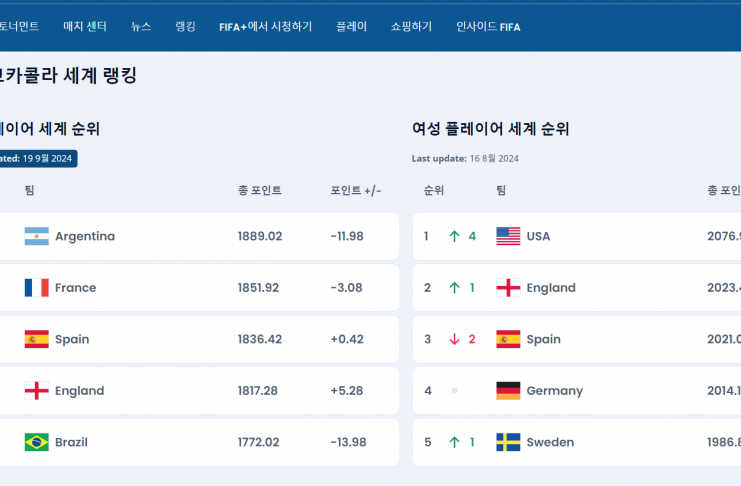
Task: Open the Germany team row
Action: [x=554, y=391]
